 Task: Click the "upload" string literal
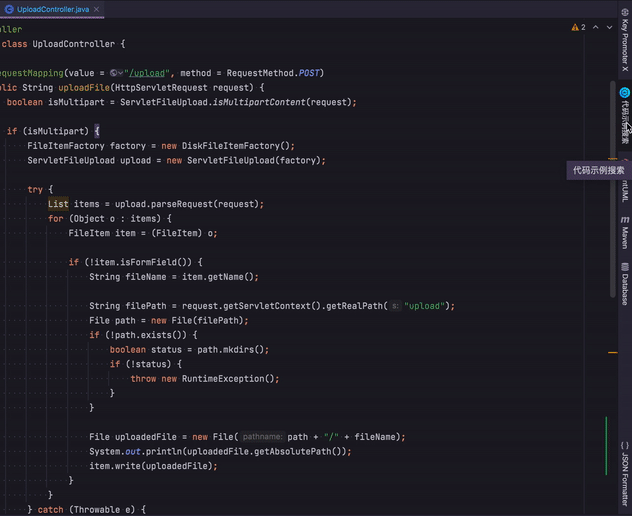point(424,306)
